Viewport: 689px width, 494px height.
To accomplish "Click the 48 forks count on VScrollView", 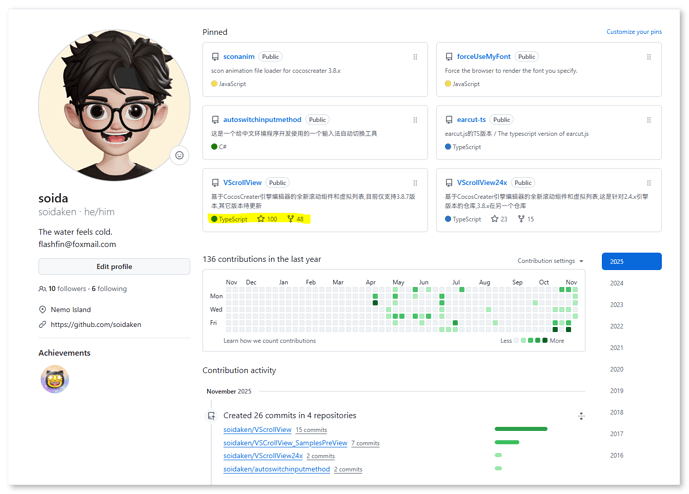I will coord(300,219).
